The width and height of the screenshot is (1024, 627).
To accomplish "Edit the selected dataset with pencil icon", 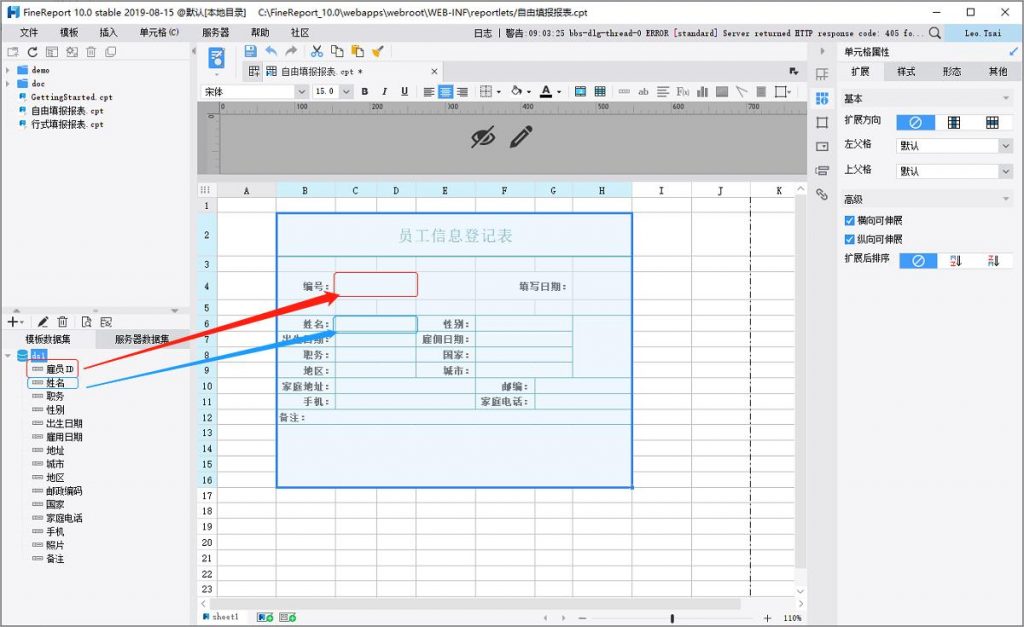I will (42, 321).
